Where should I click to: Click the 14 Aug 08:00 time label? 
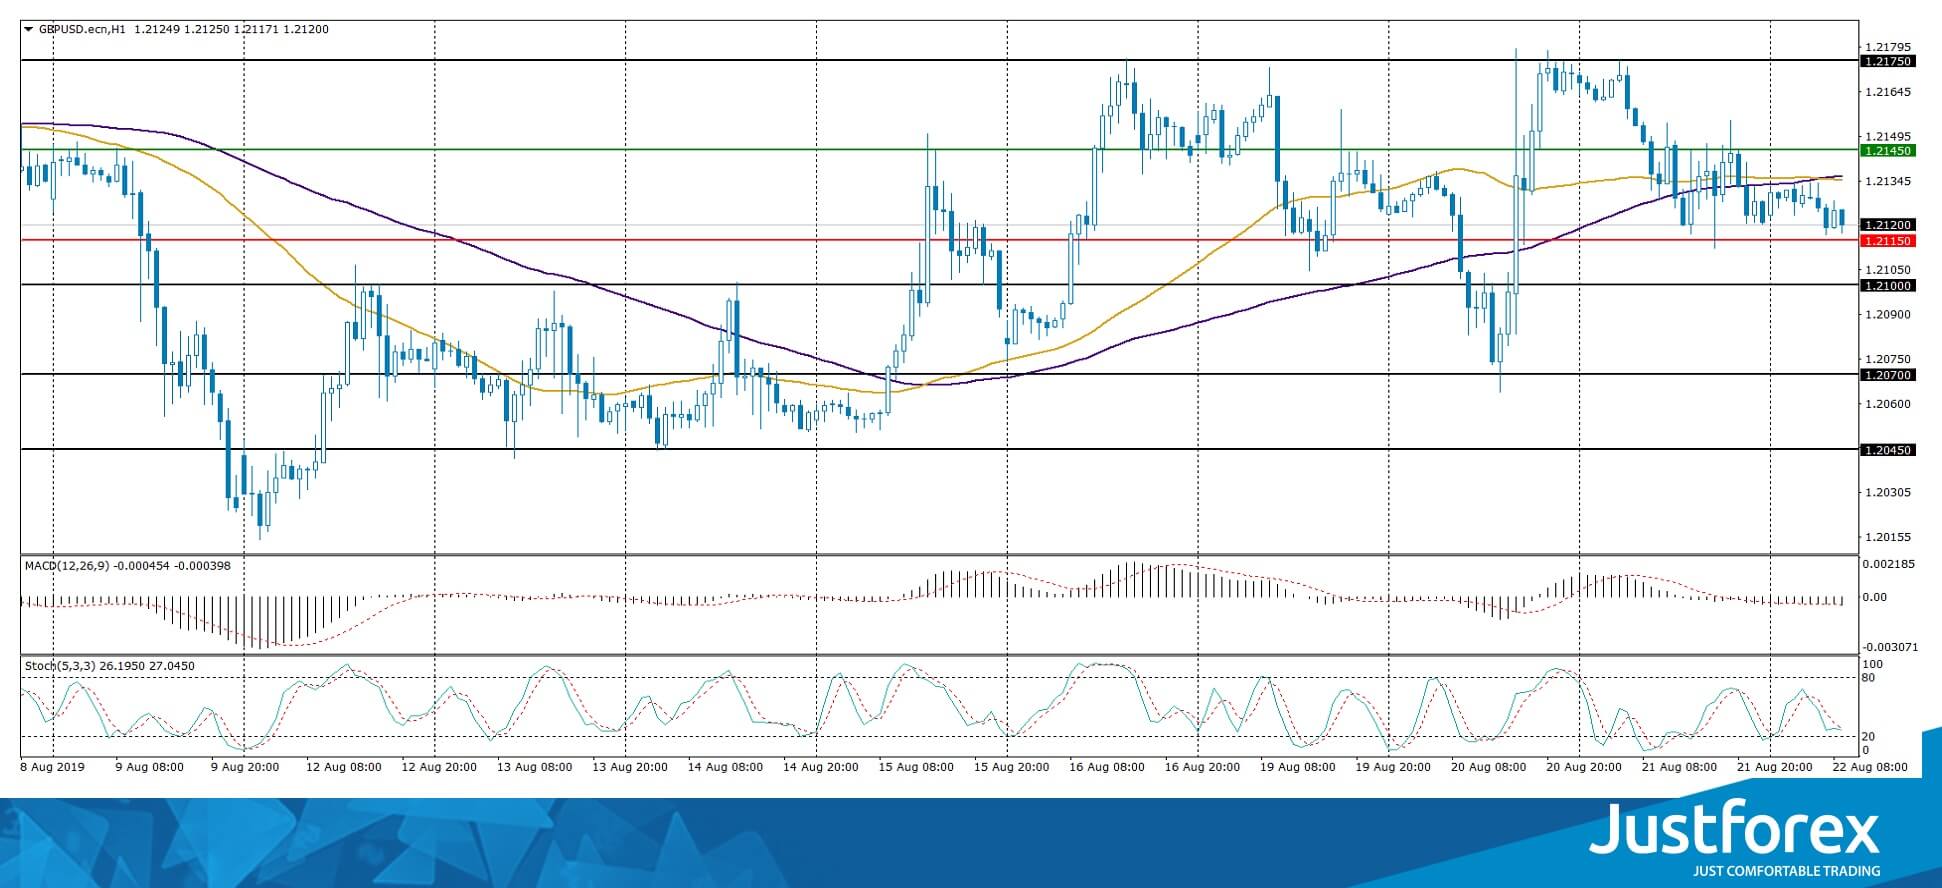click(x=725, y=768)
